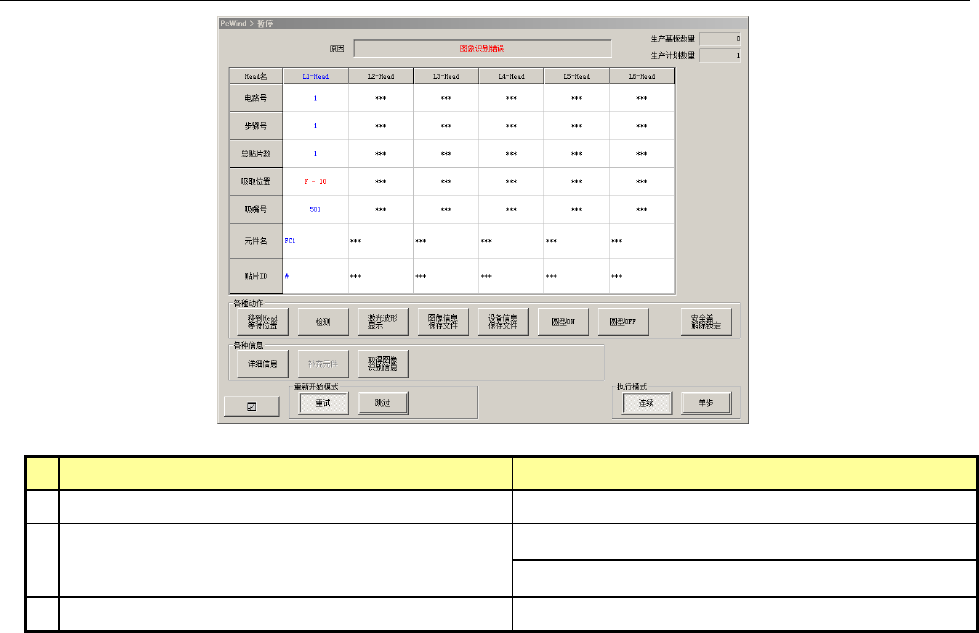Click the 贴片ID row header
Image resolution: width=979 pixels, height=633 pixels.
click(256, 276)
